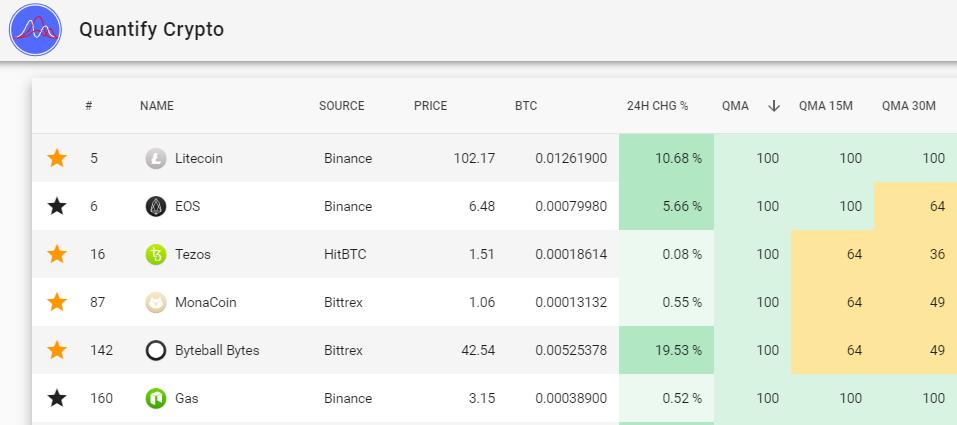Sort by 24H CHG % header
The image size is (957, 425).
pos(657,106)
